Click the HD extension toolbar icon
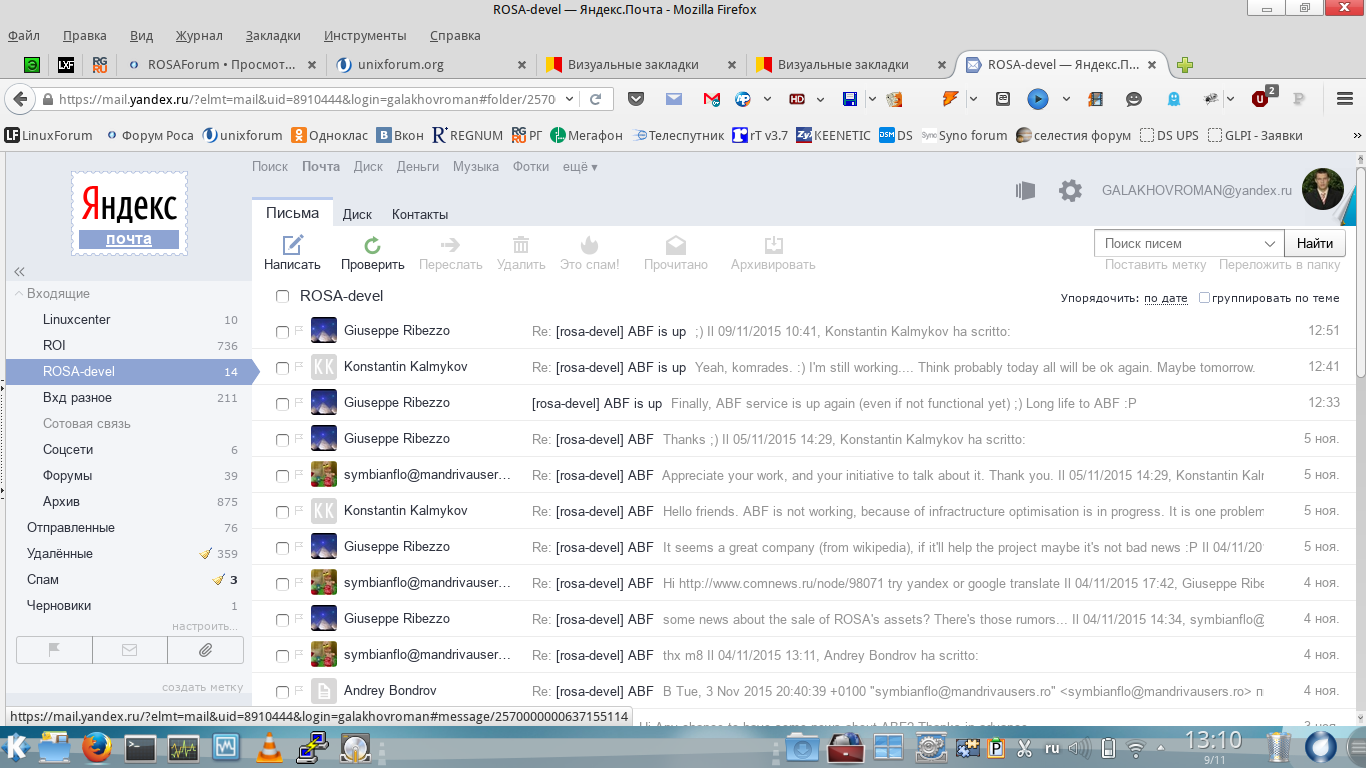Screen dimensions: 1366x768 pyautogui.click(x=797, y=99)
